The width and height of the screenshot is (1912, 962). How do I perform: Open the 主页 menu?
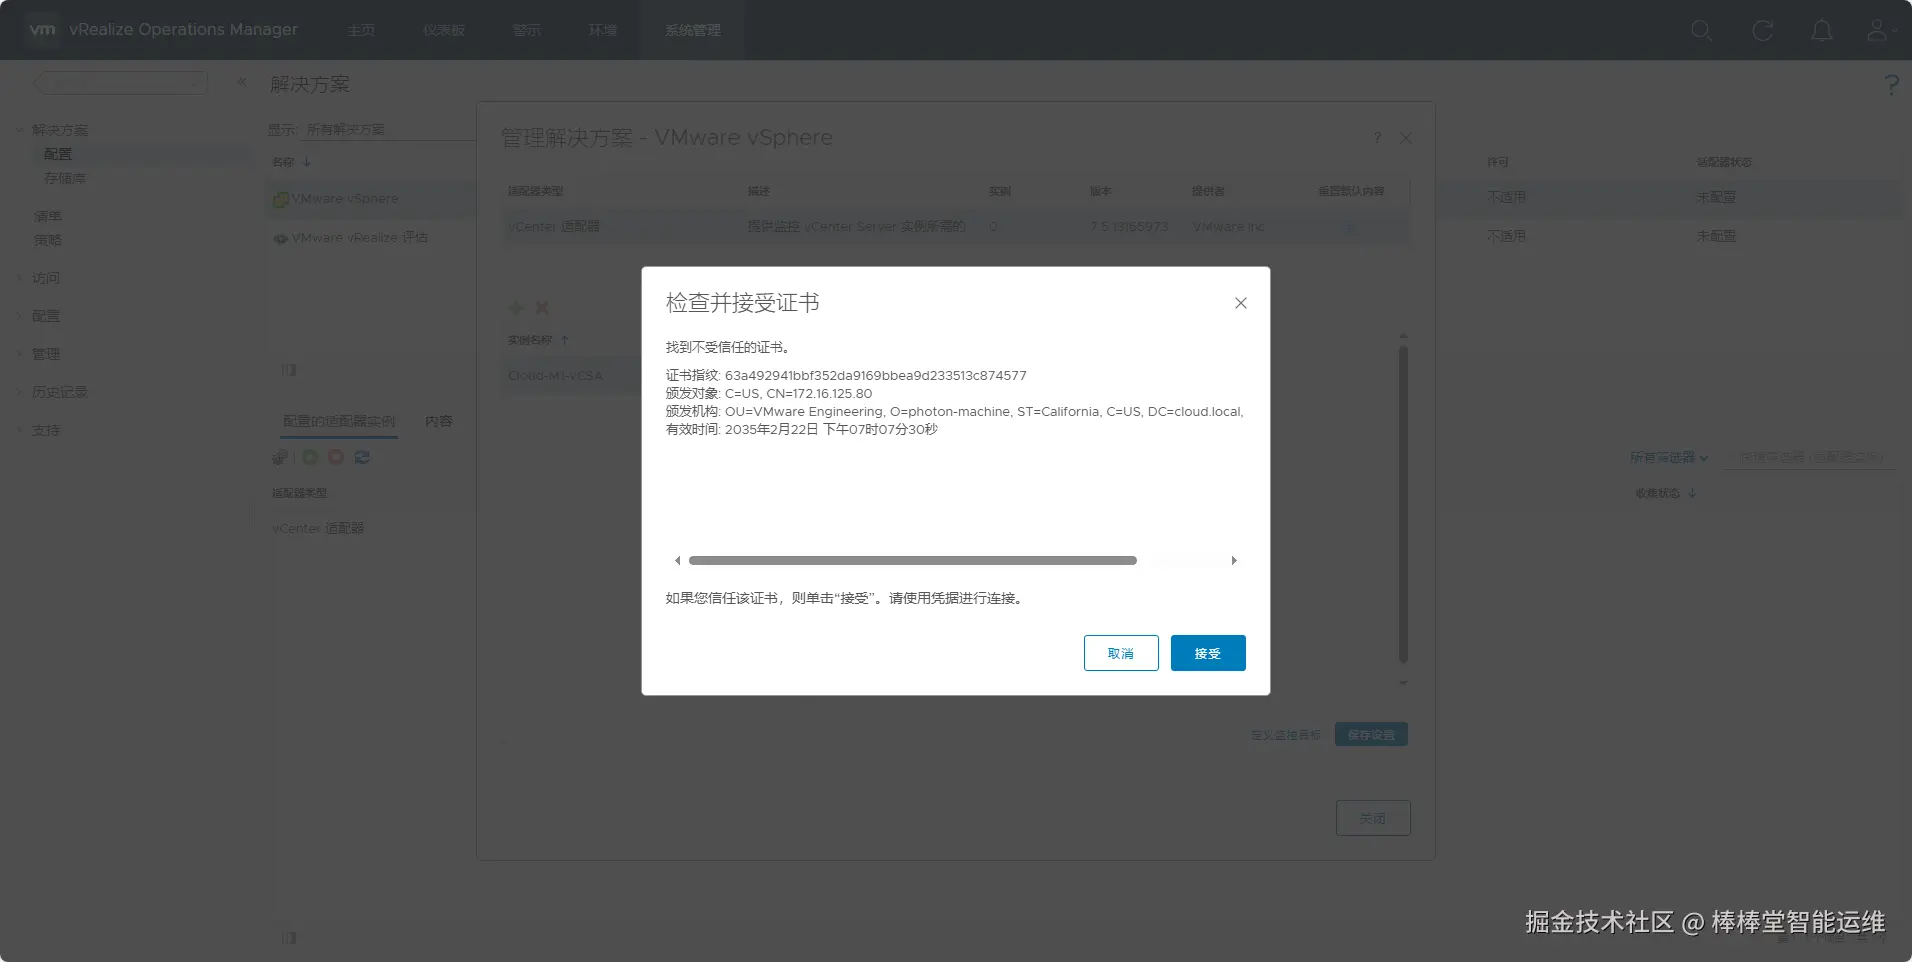point(361,30)
